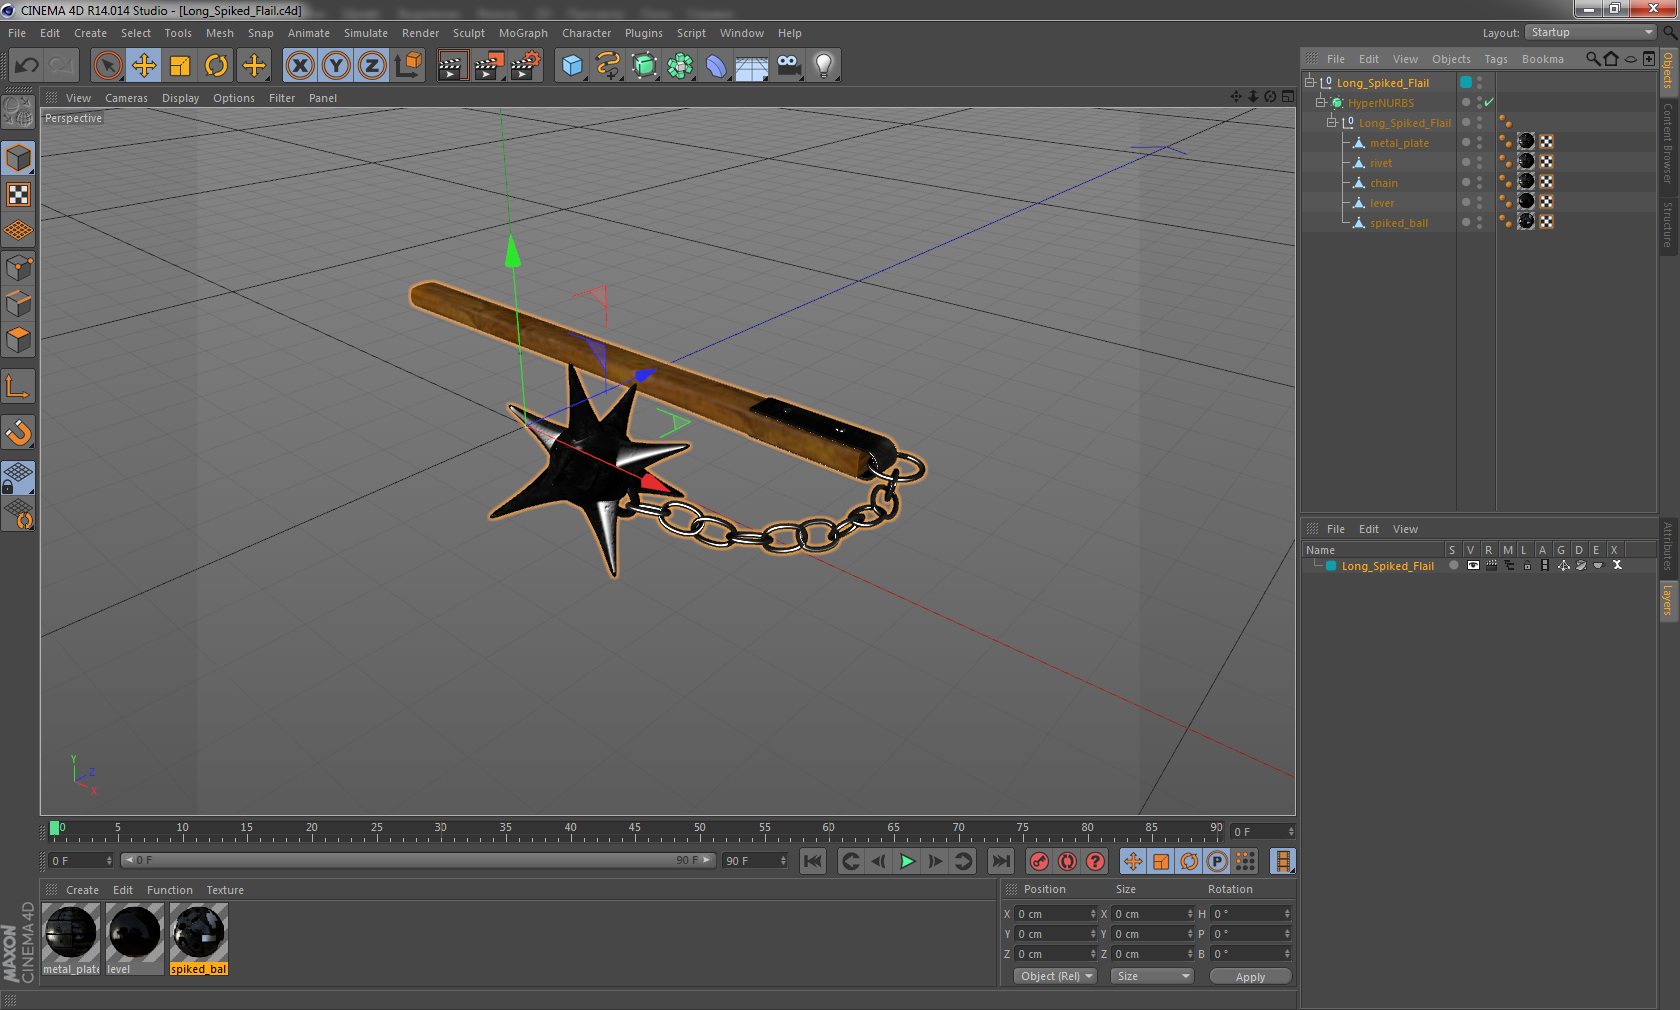Click the Apply button

click(1250, 977)
